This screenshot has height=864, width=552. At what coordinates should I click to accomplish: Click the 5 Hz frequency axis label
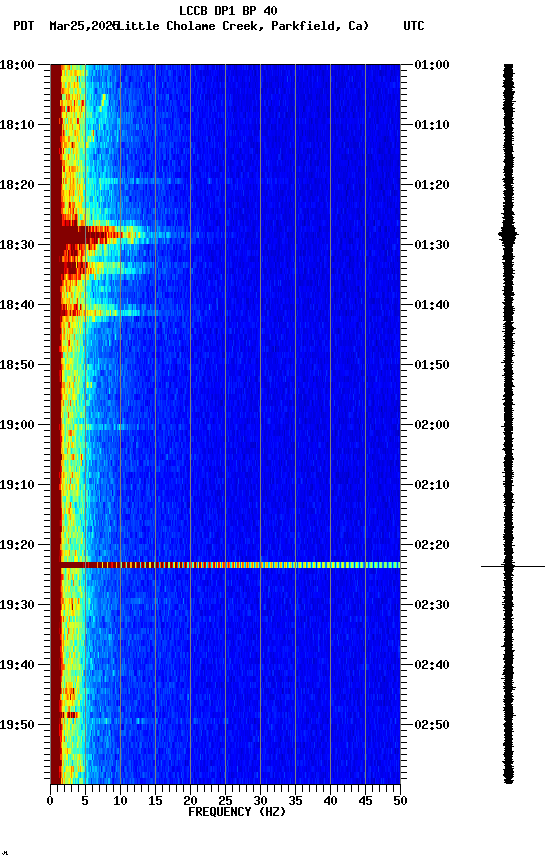click(x=85, y=801)
